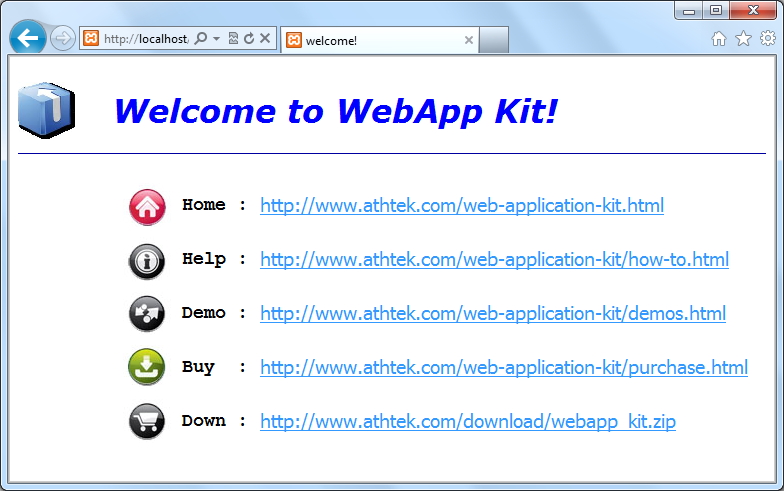The height and width of the screenshot is (491, 784).
Task: Close the 'welcome!' tab
Action: coord(469,40)
